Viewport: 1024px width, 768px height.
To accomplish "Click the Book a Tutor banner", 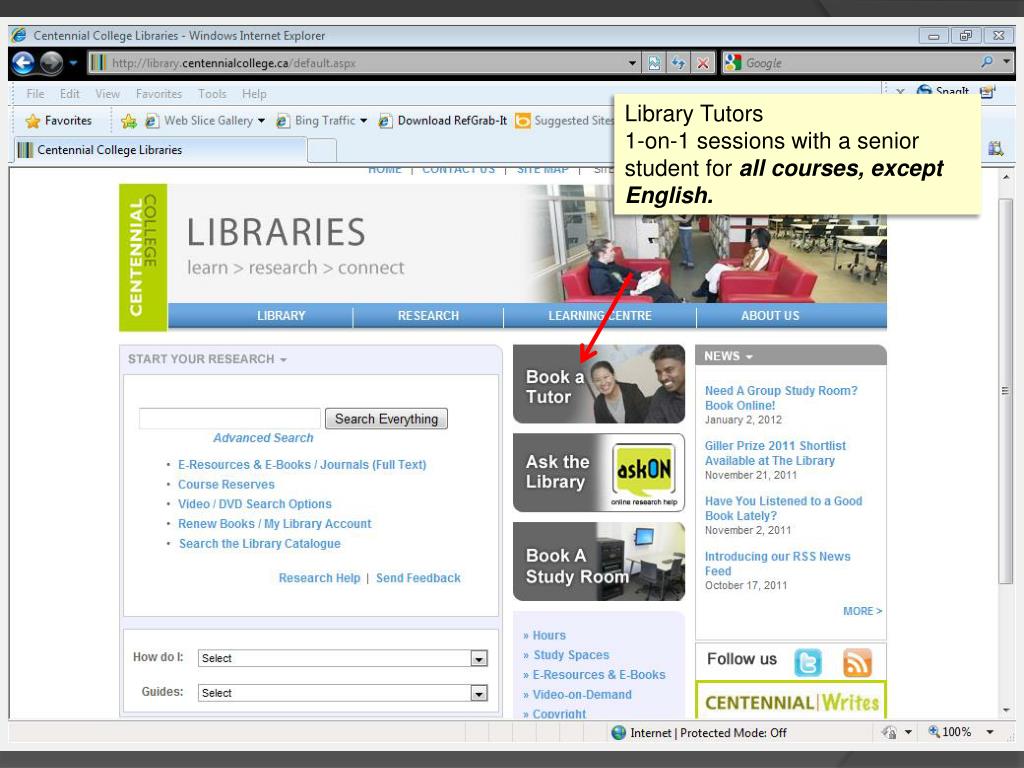I will tap(599, 385).
